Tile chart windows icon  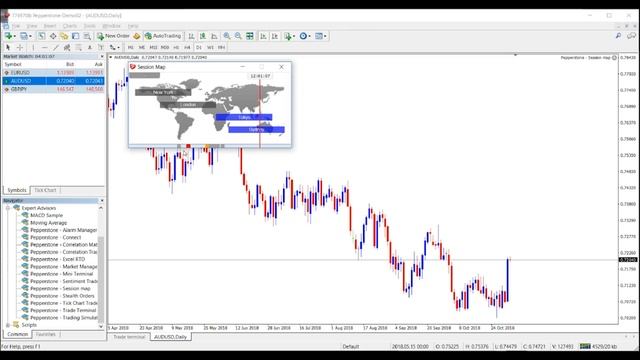[x=249, y=36]
